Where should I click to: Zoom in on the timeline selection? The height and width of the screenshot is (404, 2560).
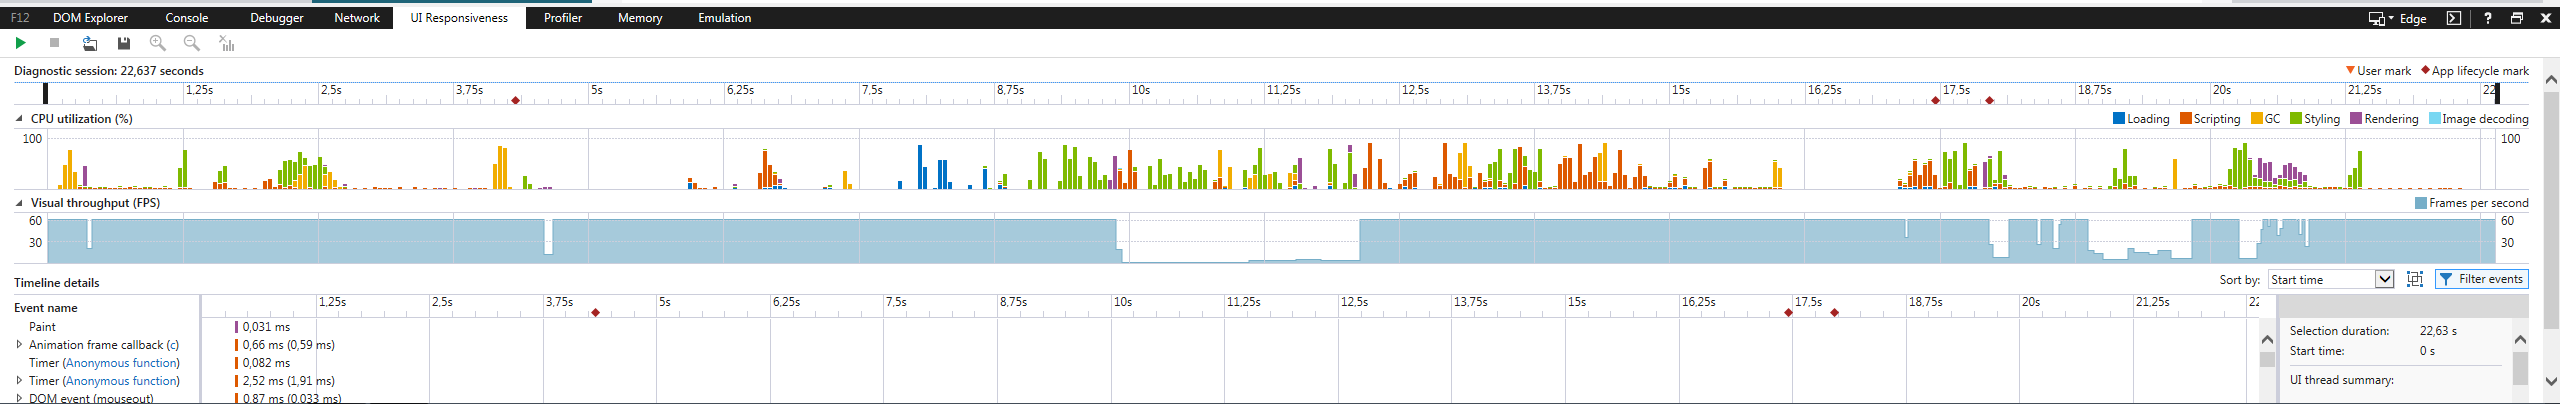[x=158, y=43]
